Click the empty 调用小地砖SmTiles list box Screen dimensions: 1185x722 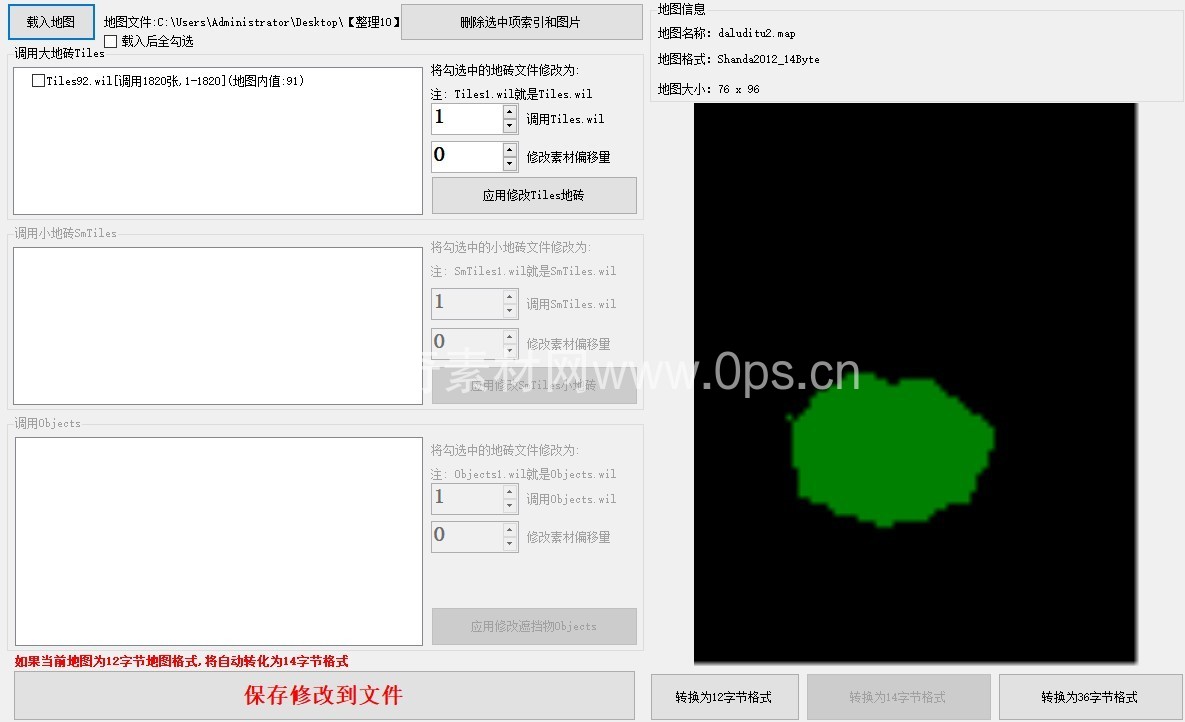[218, 326]
